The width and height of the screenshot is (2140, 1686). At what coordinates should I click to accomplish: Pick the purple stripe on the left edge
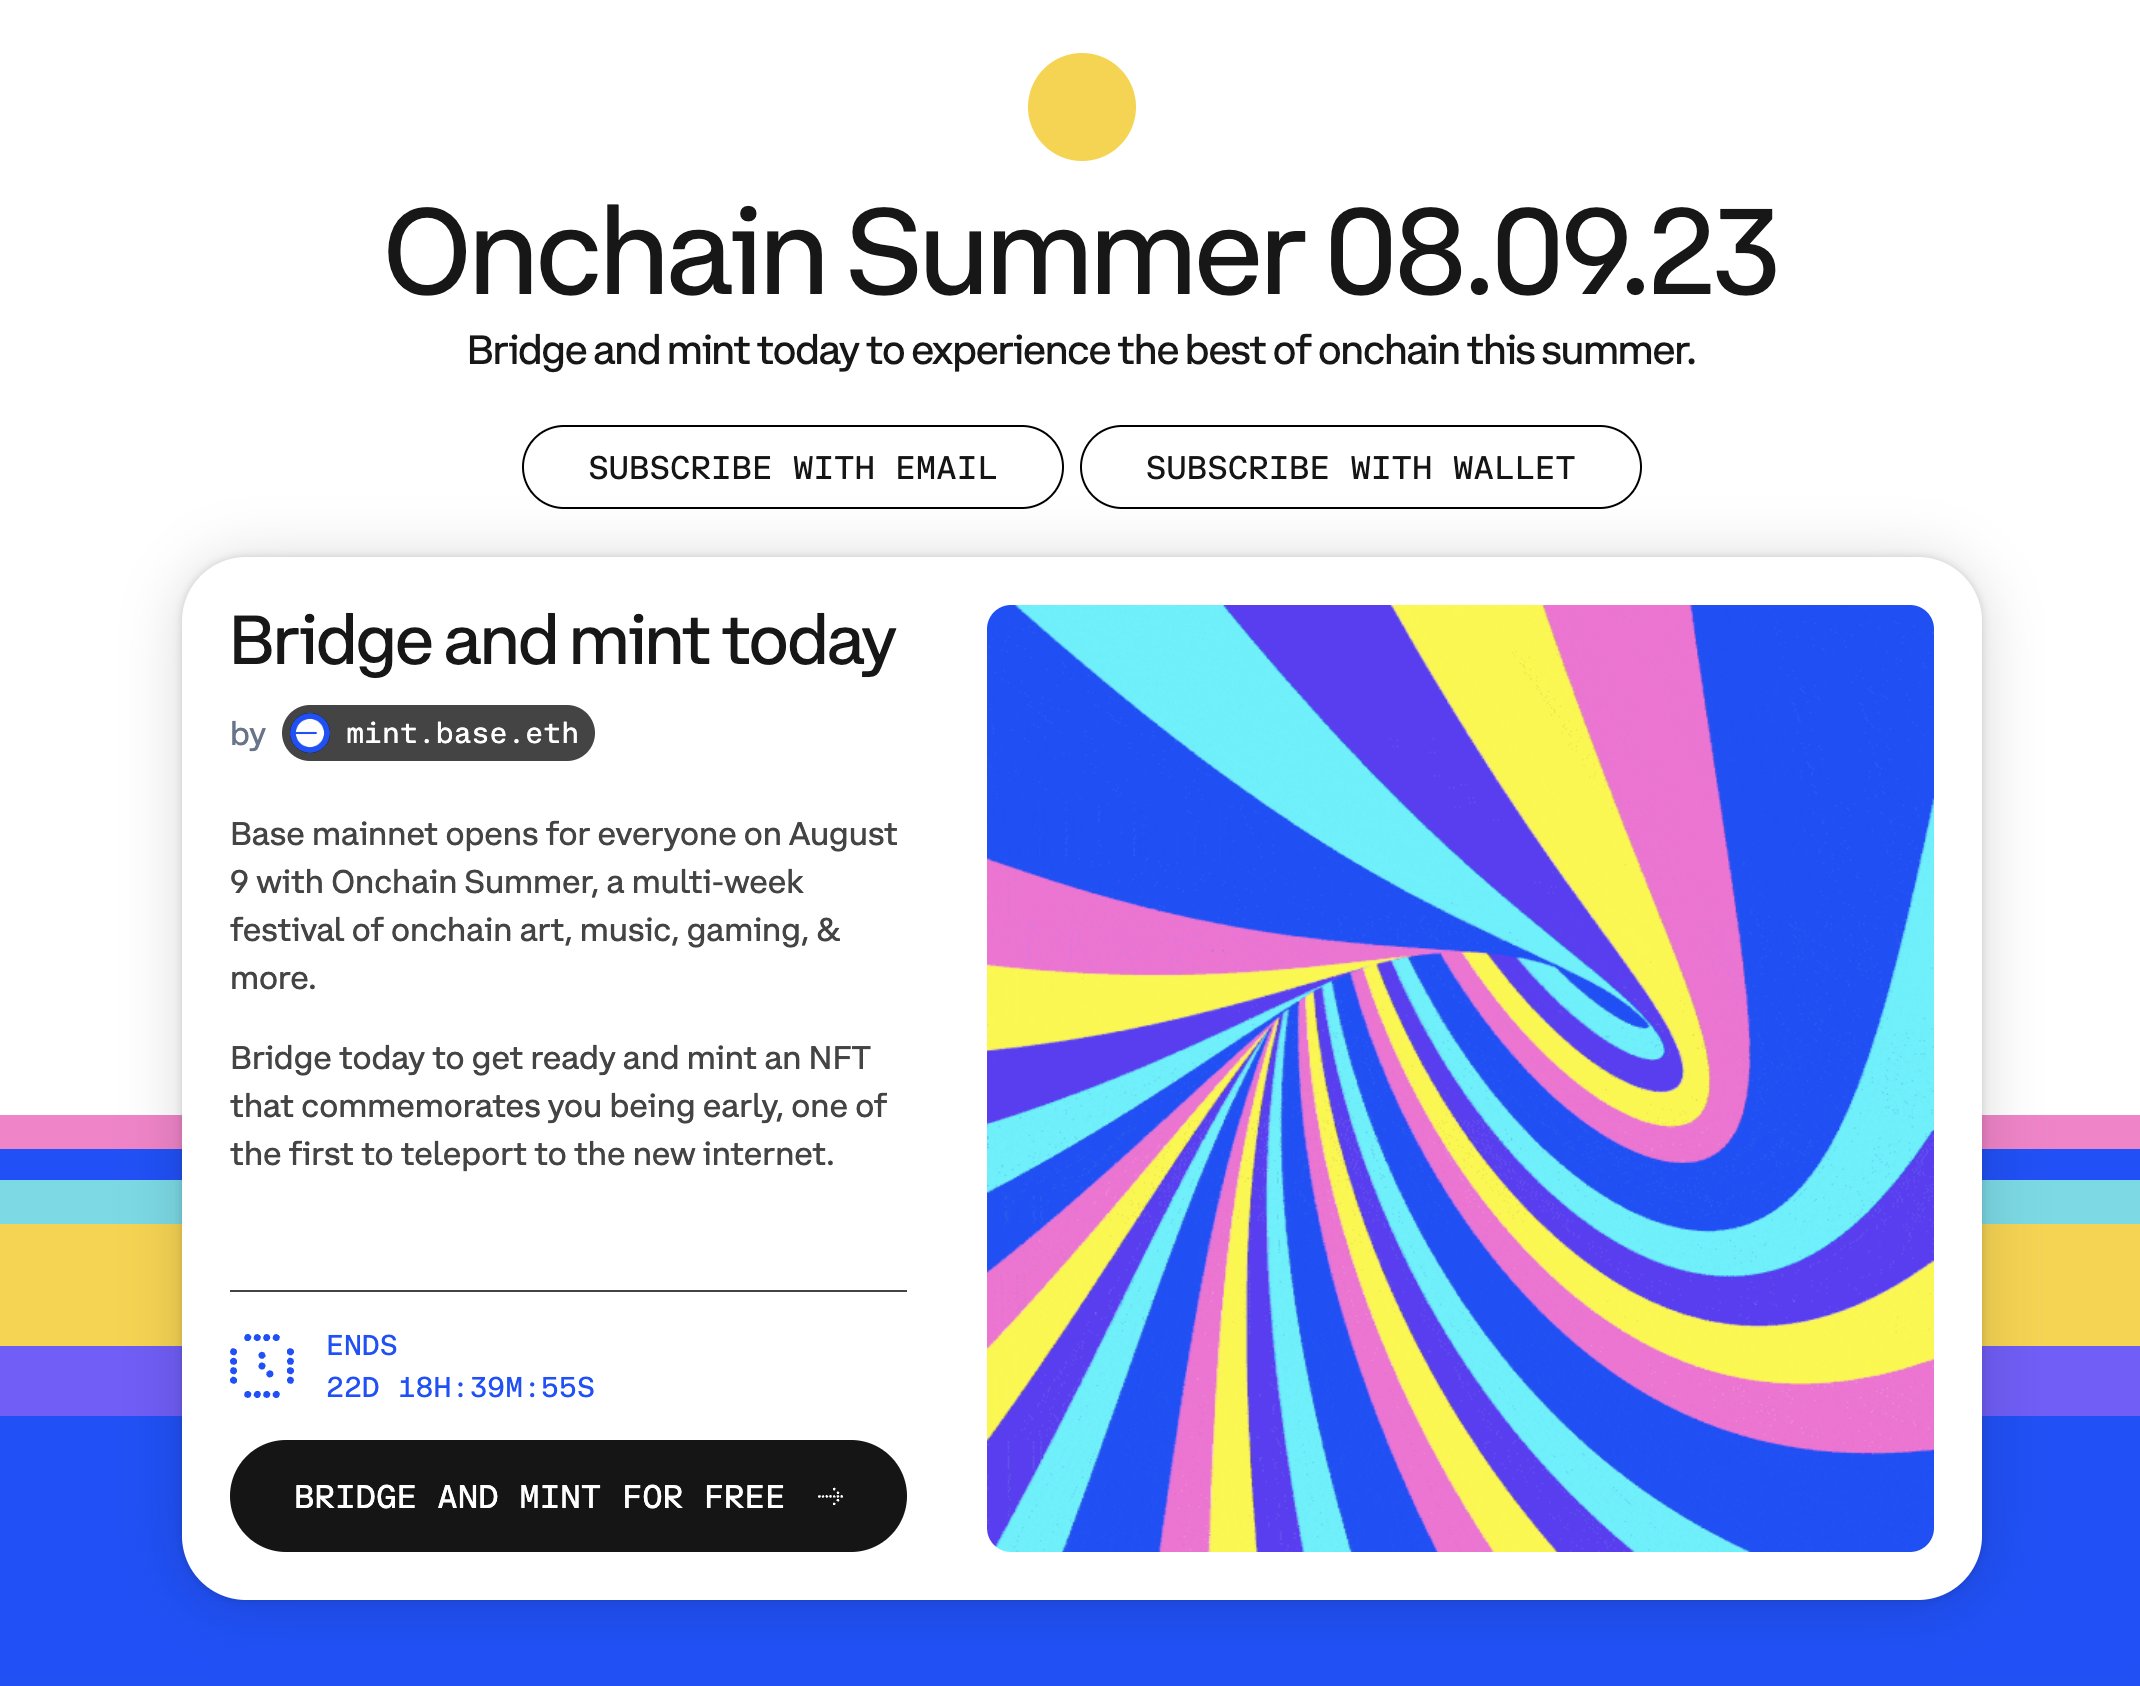[x=90, y=1380]
